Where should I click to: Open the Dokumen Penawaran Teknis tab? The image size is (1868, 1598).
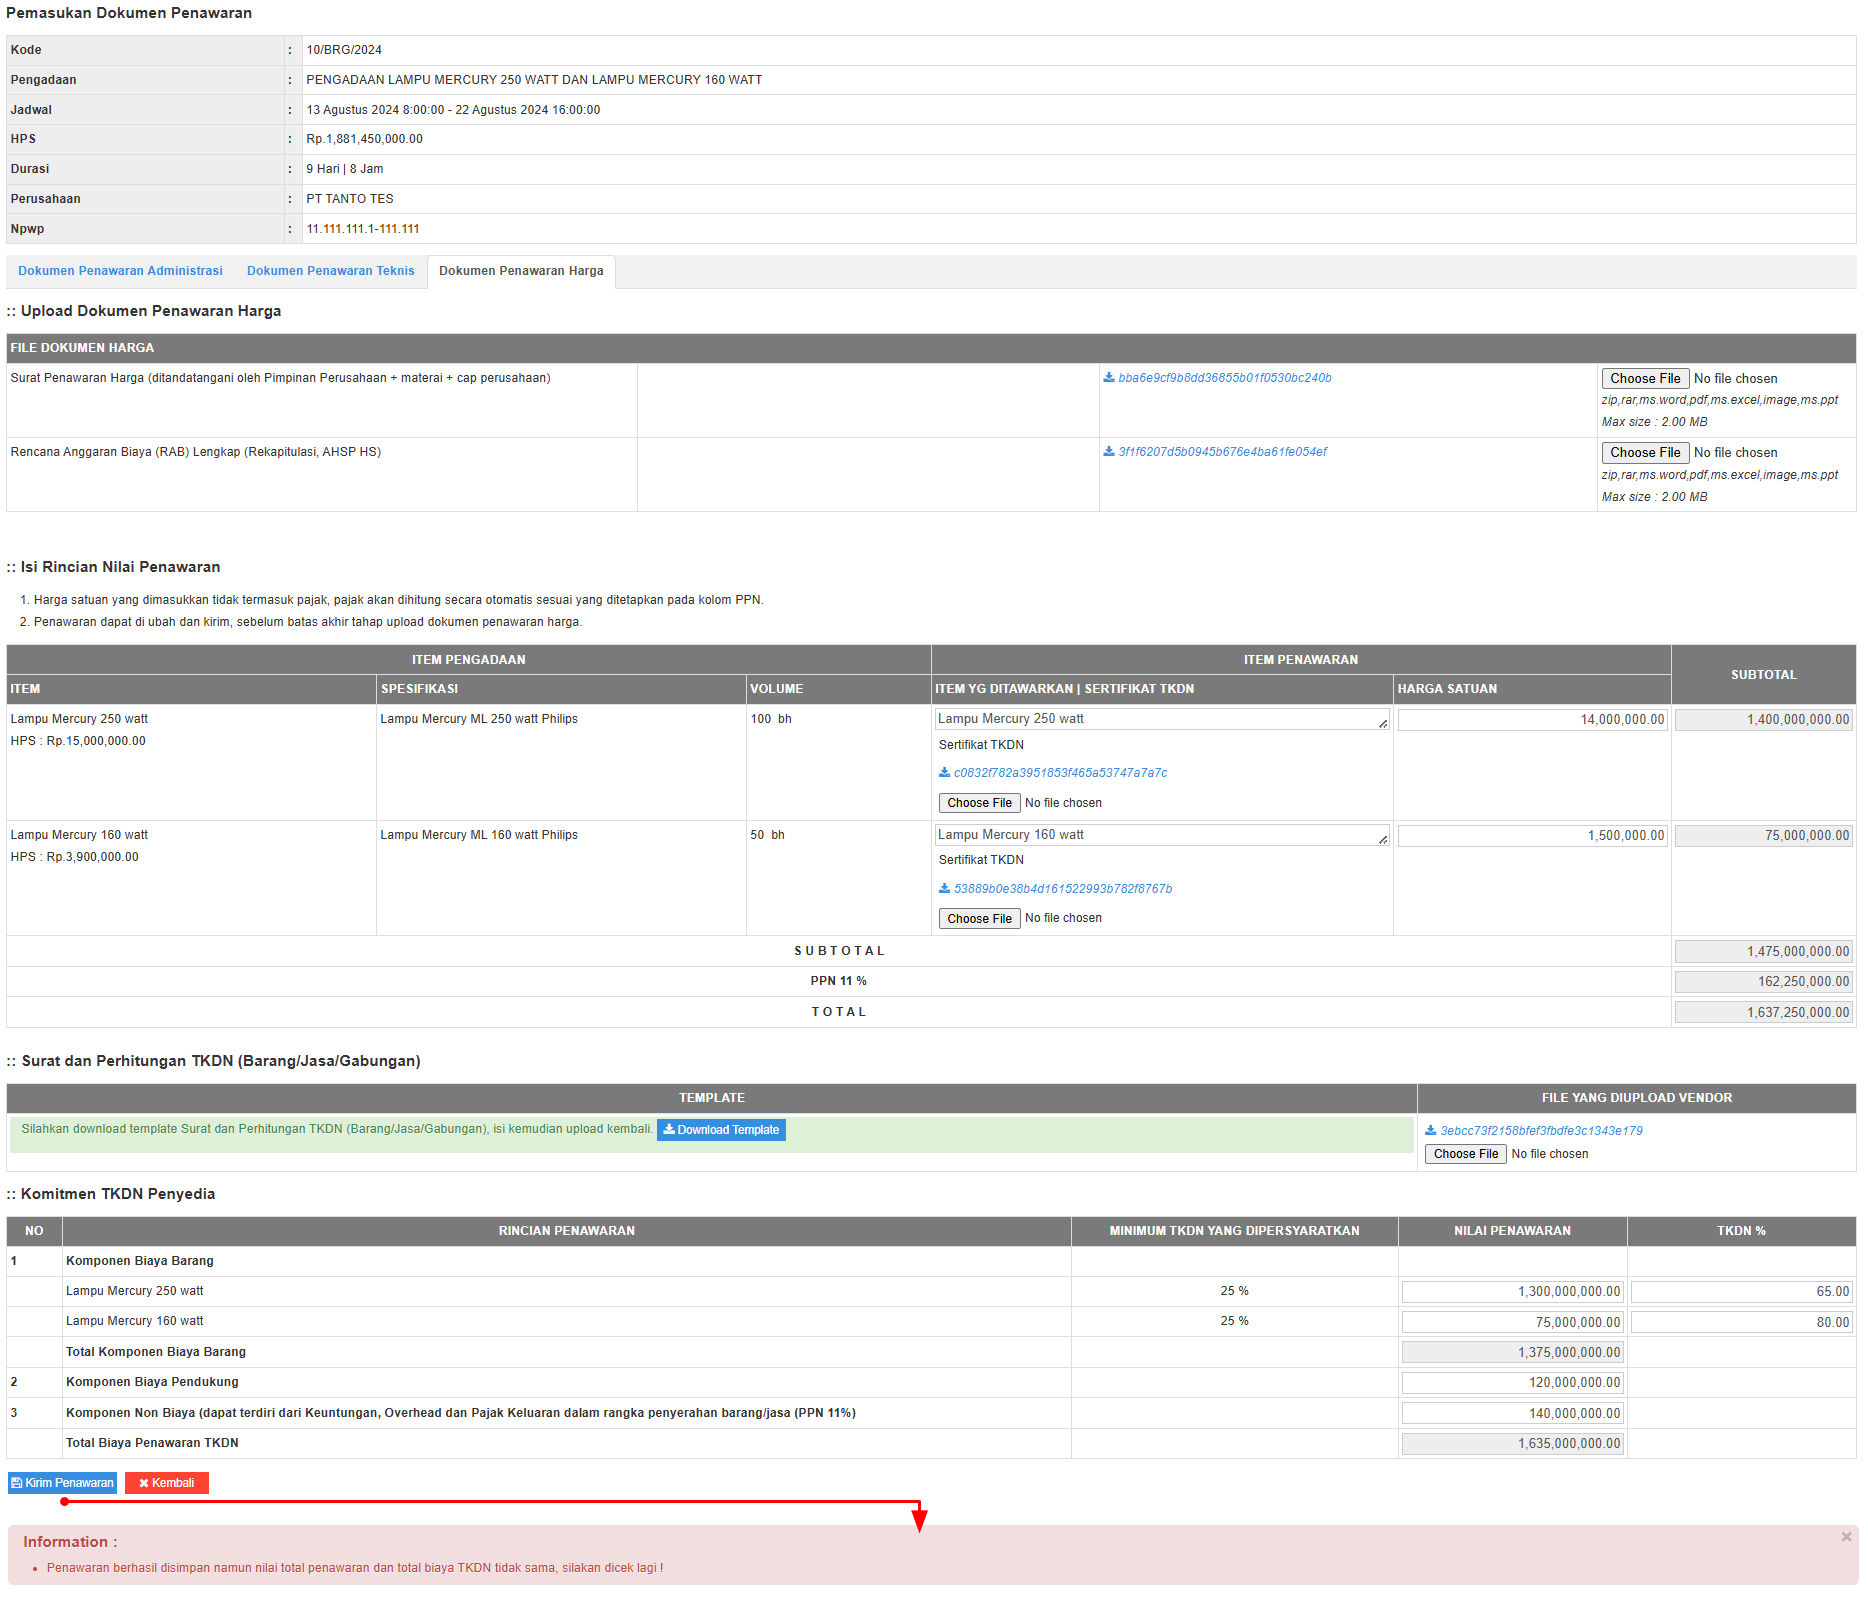330,271
